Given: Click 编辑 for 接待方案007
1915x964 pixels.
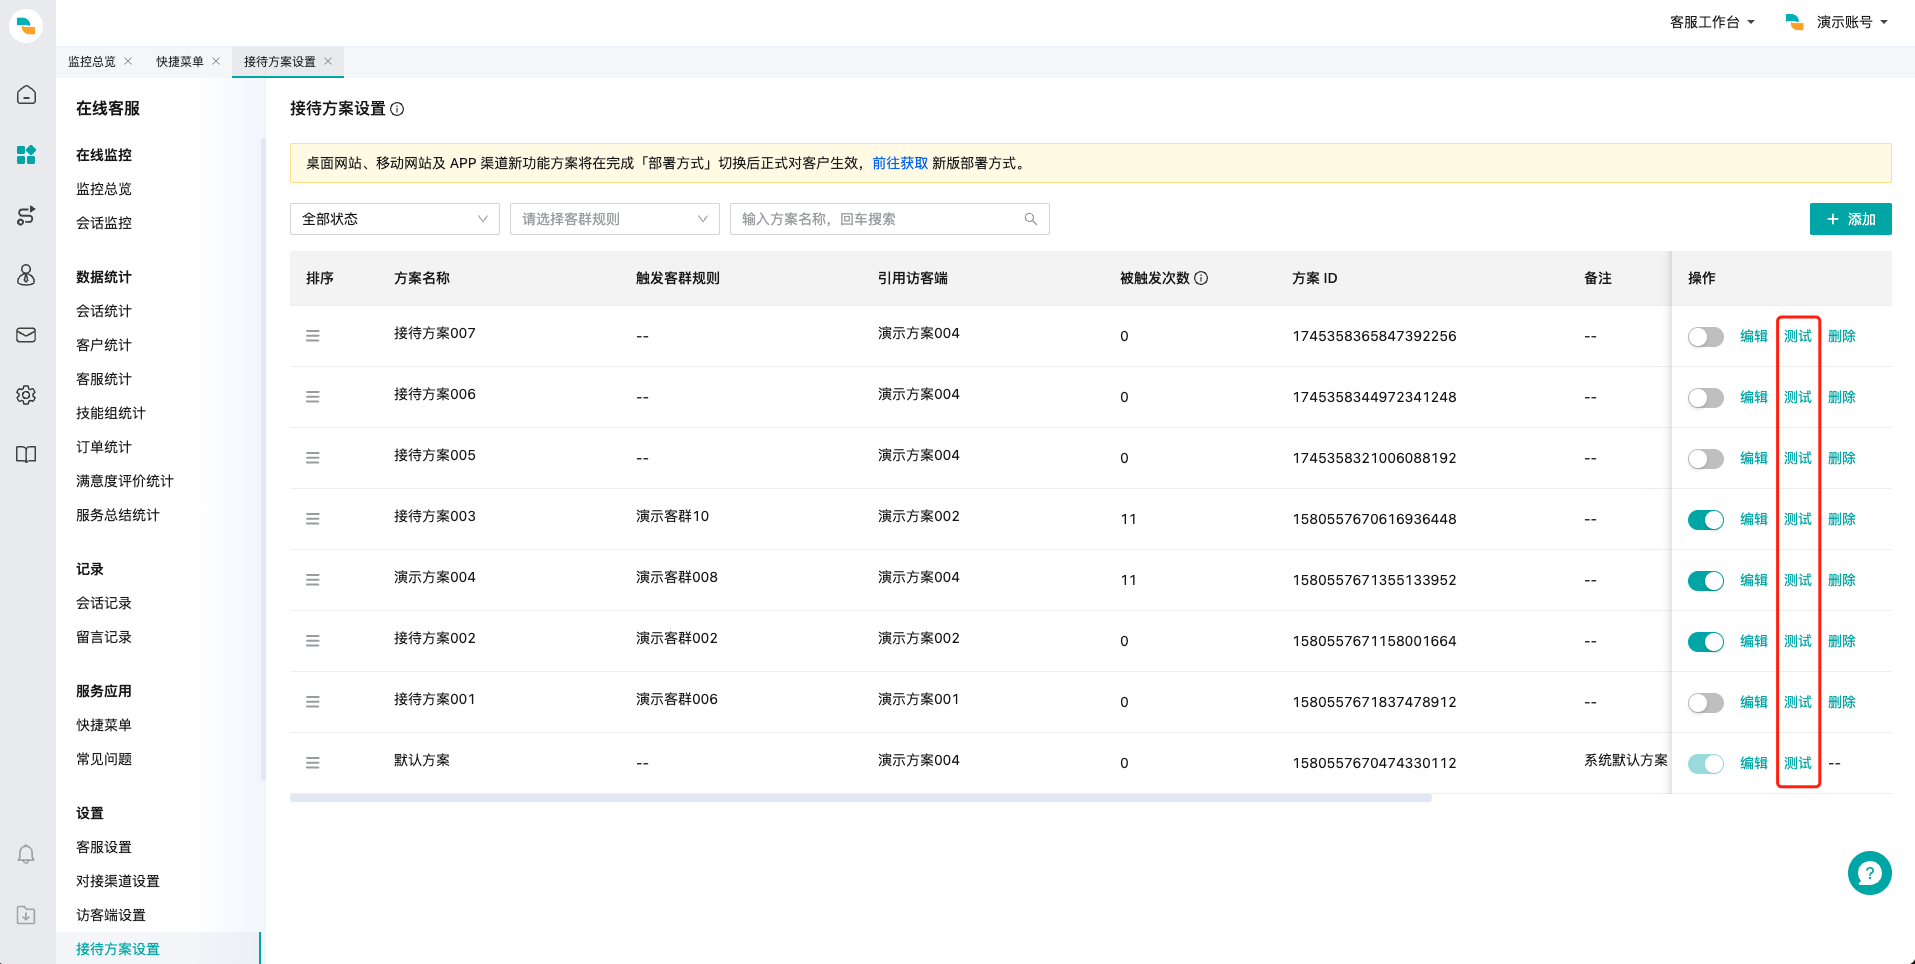Looking at the screenshot, I should click(1754, 336).
